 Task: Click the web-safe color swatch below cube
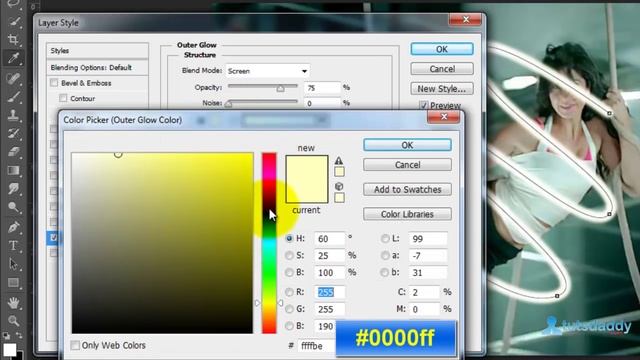[339, 198]
